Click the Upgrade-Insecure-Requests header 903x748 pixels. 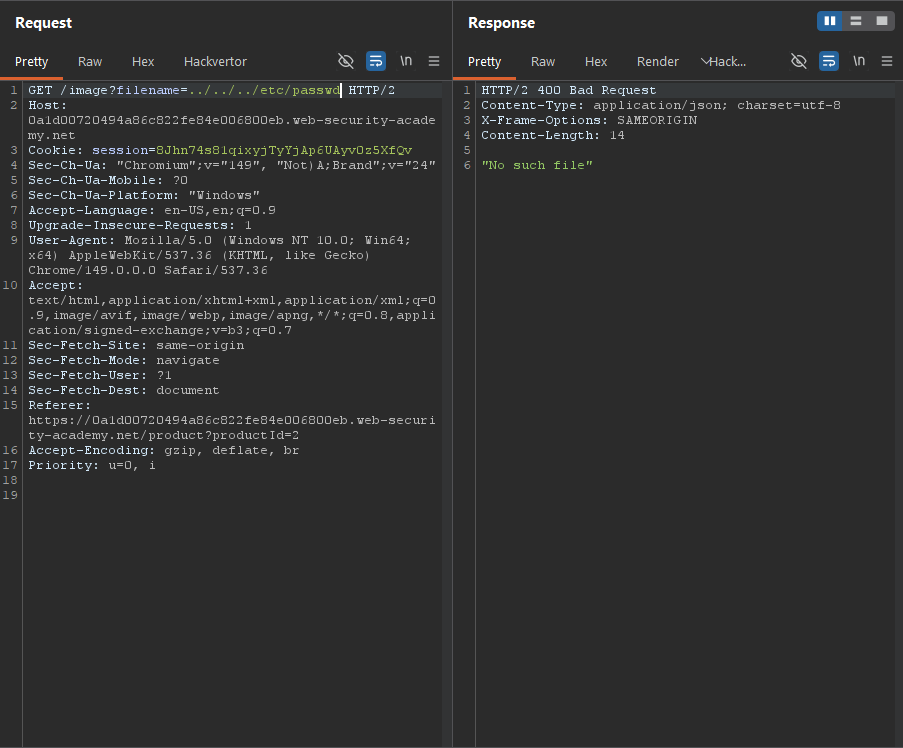140,225
